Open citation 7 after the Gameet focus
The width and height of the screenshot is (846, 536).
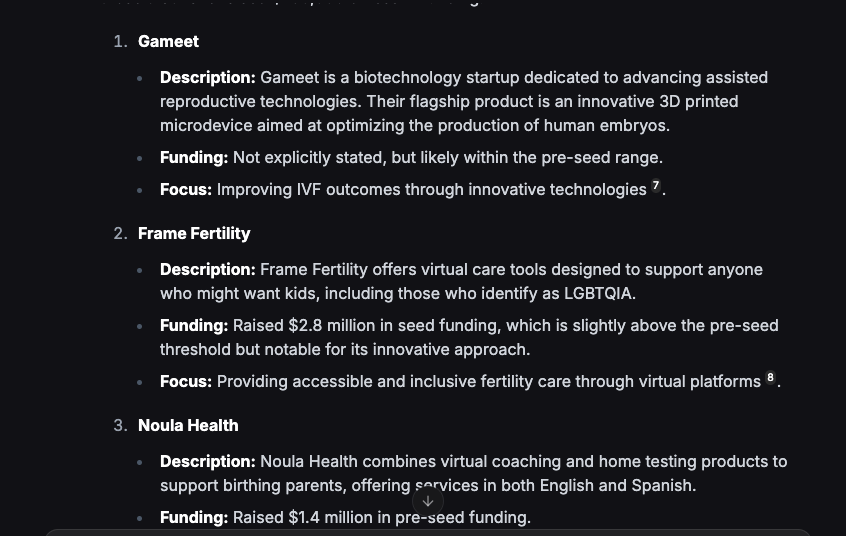(656, 186)
